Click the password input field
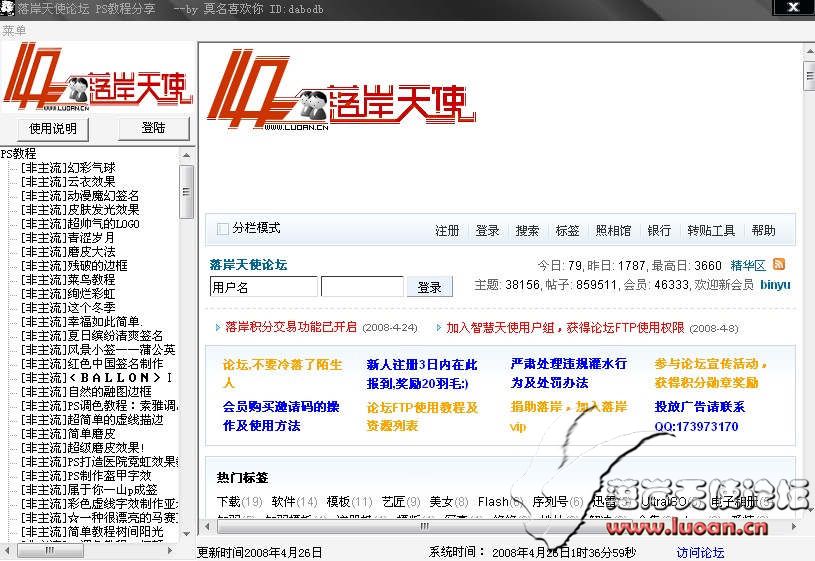This screenshot has width=815, height=561. click(x=362, y=287)
